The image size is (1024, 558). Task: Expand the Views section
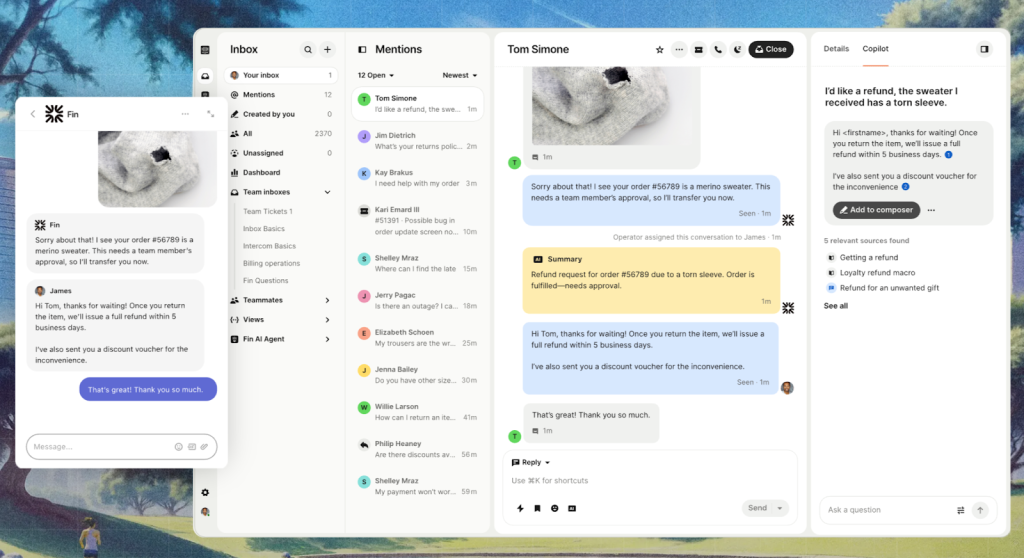(x=327, y=320)
